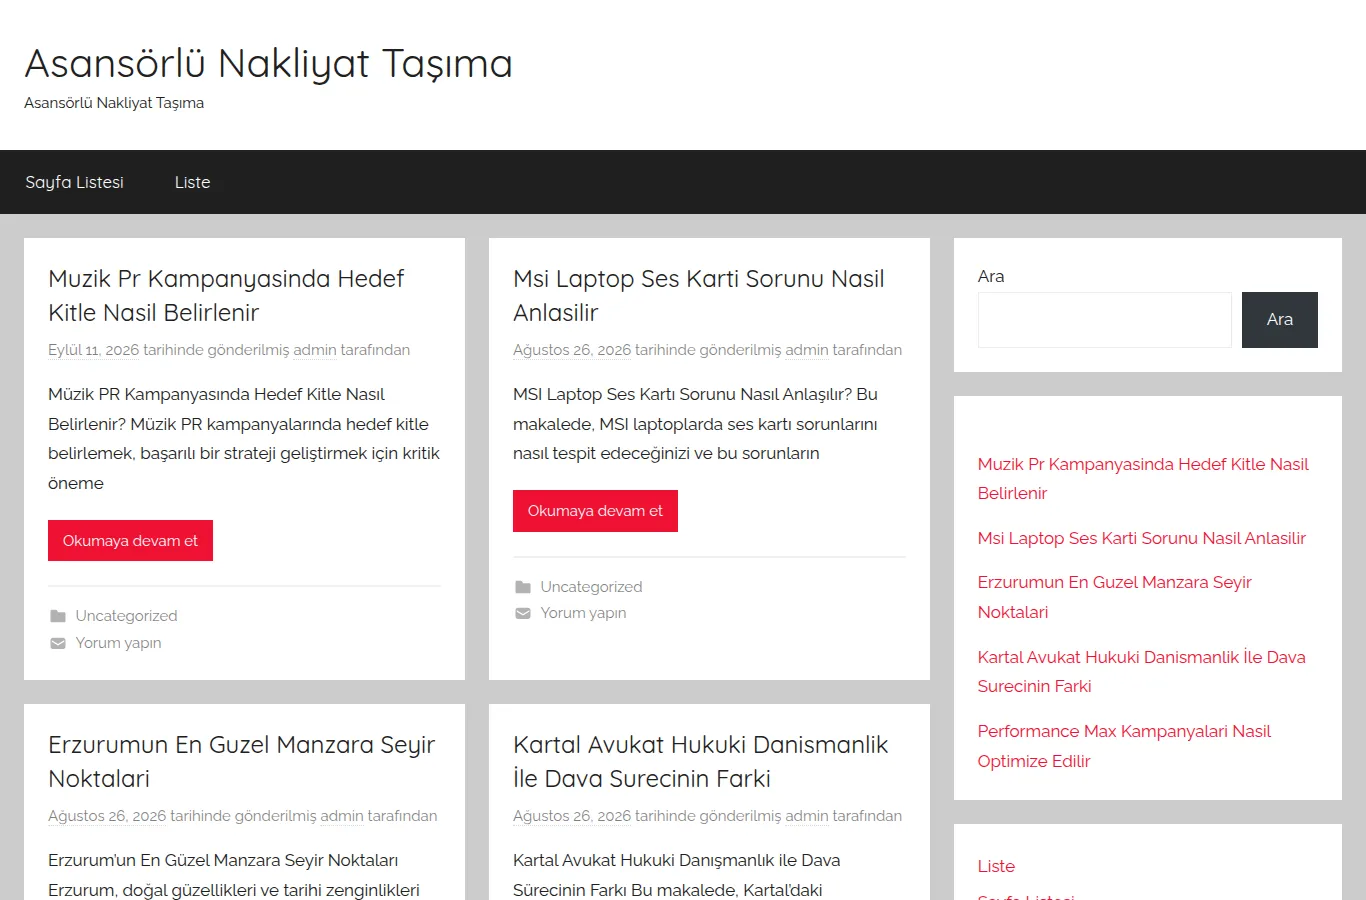Open post title Muzik Pr Kampanyasinda Hedef Kitle
This screenshot has width=1366, height=900.
226,296
